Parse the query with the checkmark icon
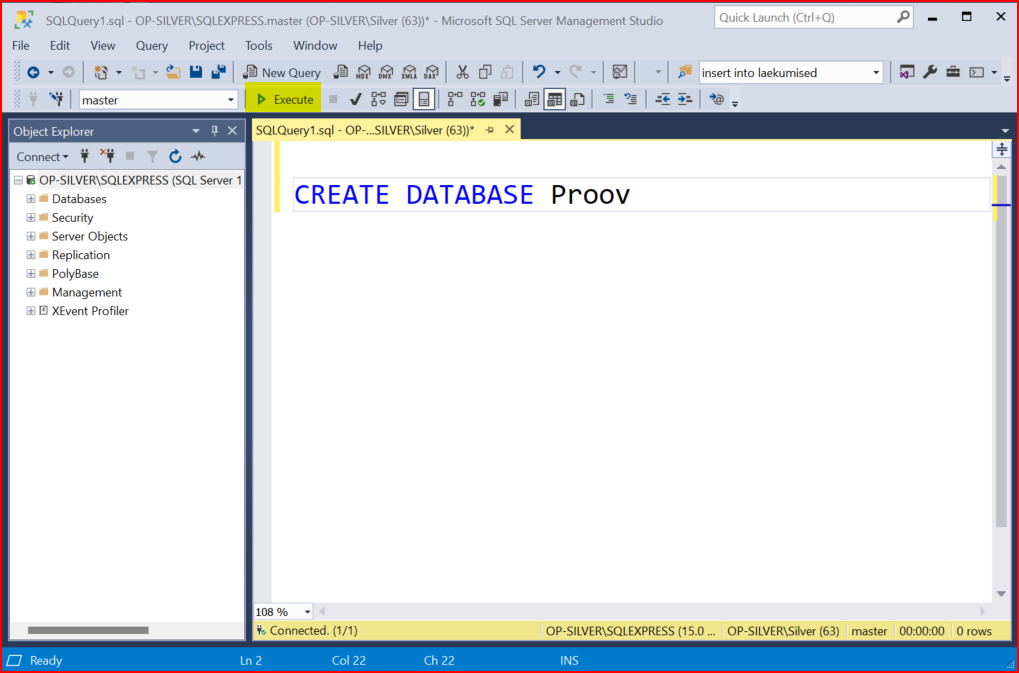This screenshot has width=1019, height=673. click(355, 99)
